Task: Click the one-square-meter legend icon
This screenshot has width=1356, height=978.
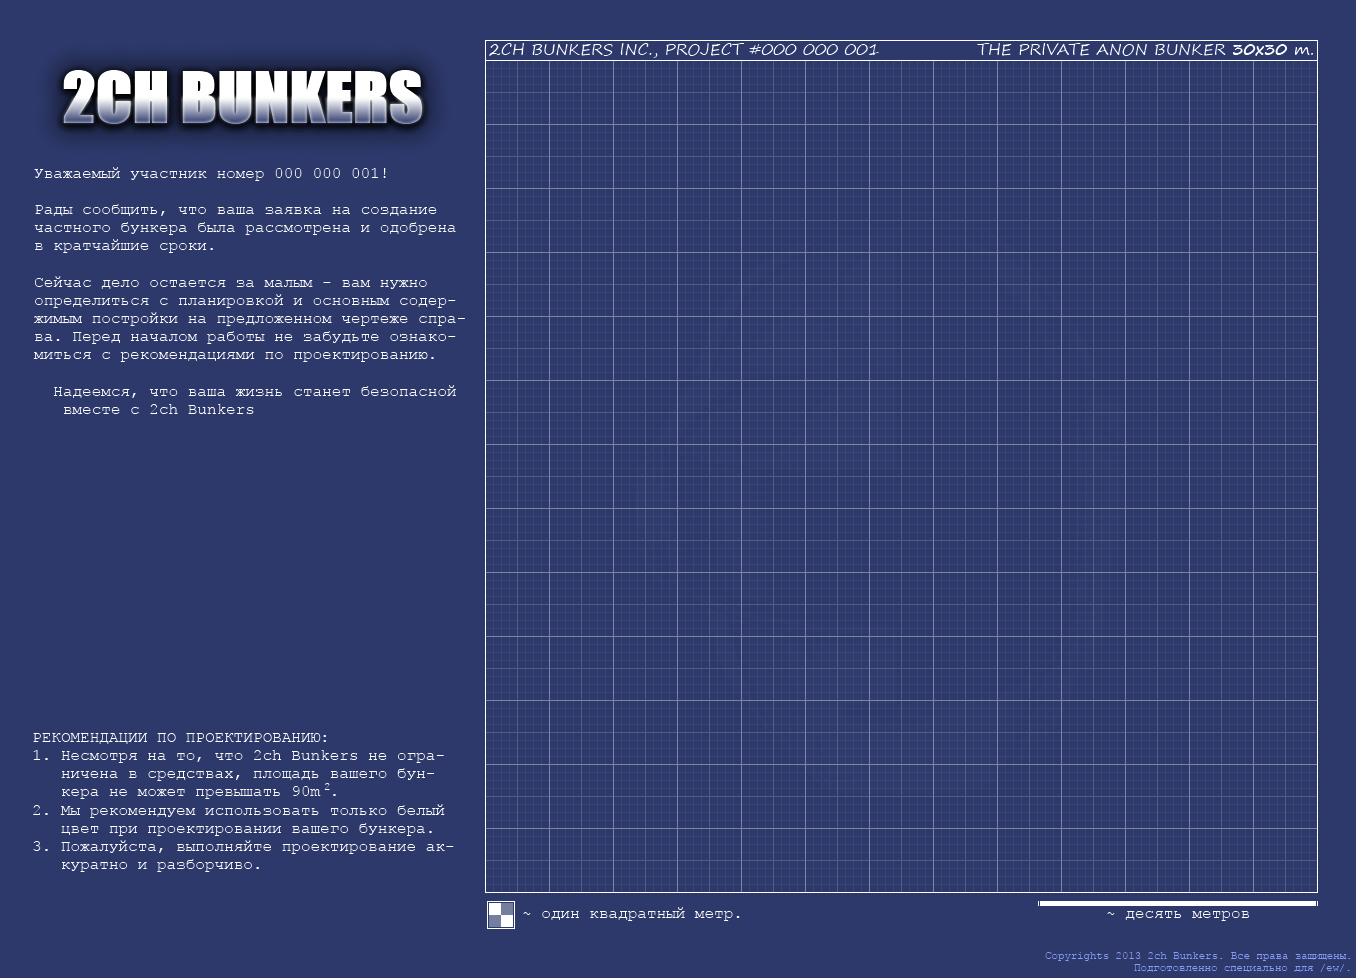Action: 501,915
